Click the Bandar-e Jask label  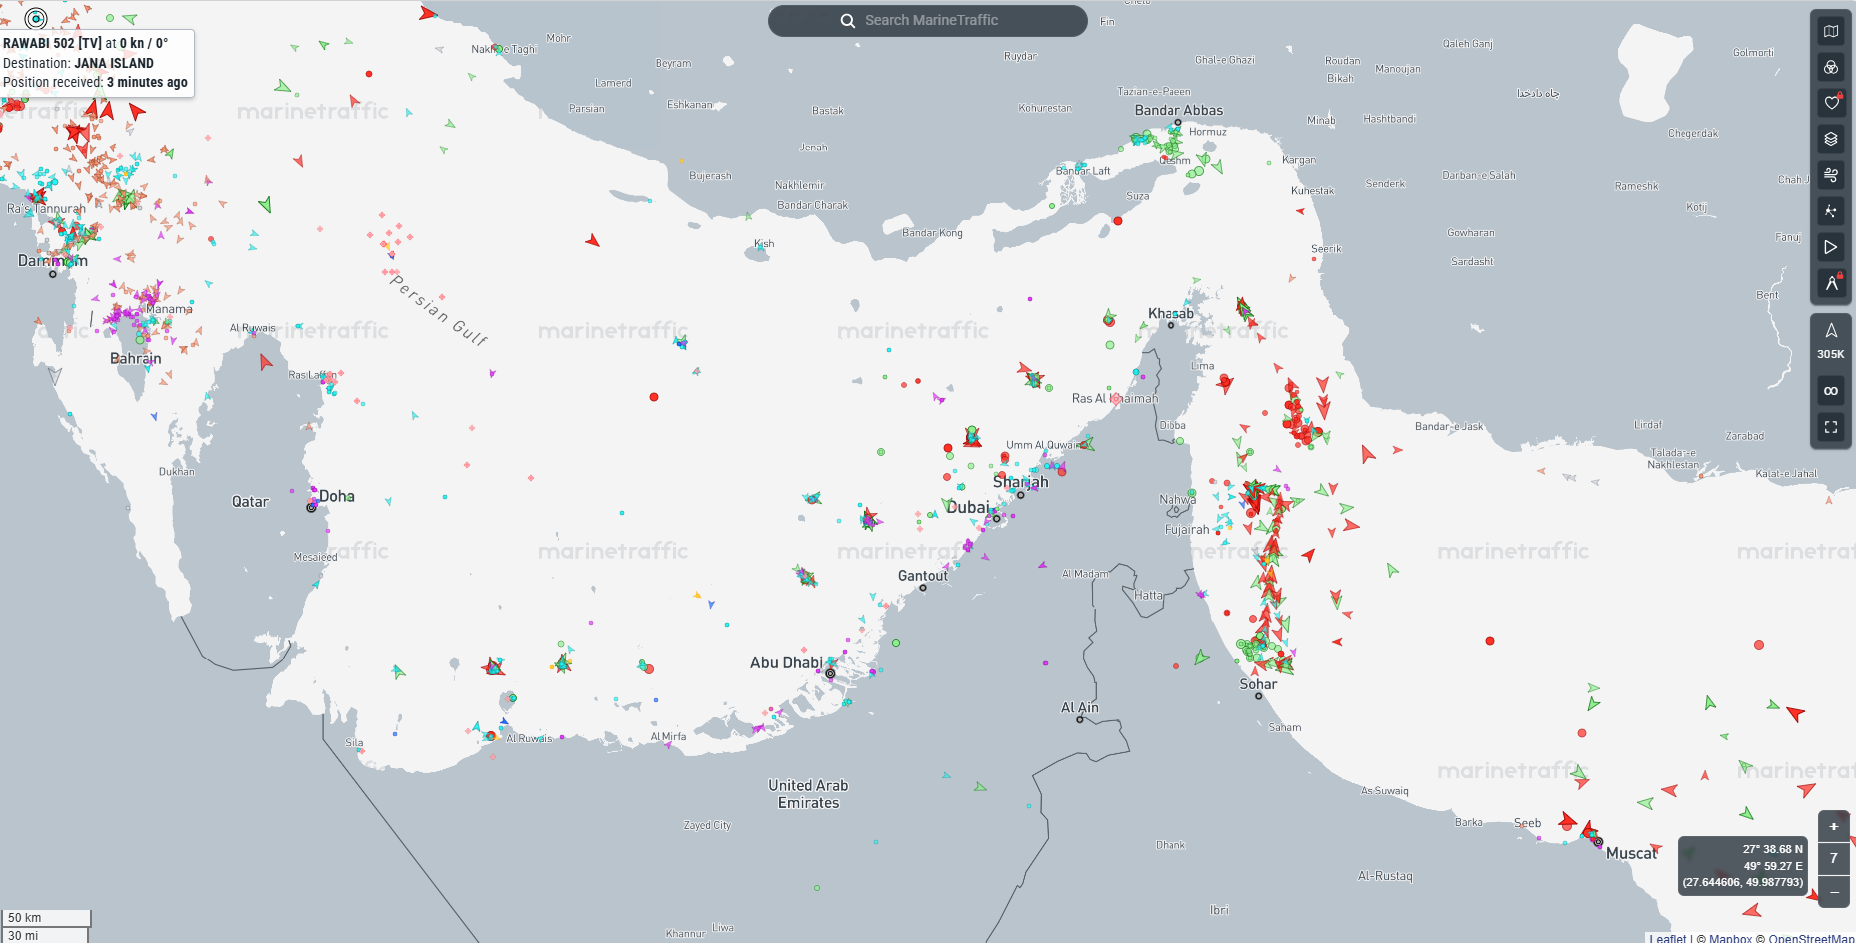coord(1449,426)
